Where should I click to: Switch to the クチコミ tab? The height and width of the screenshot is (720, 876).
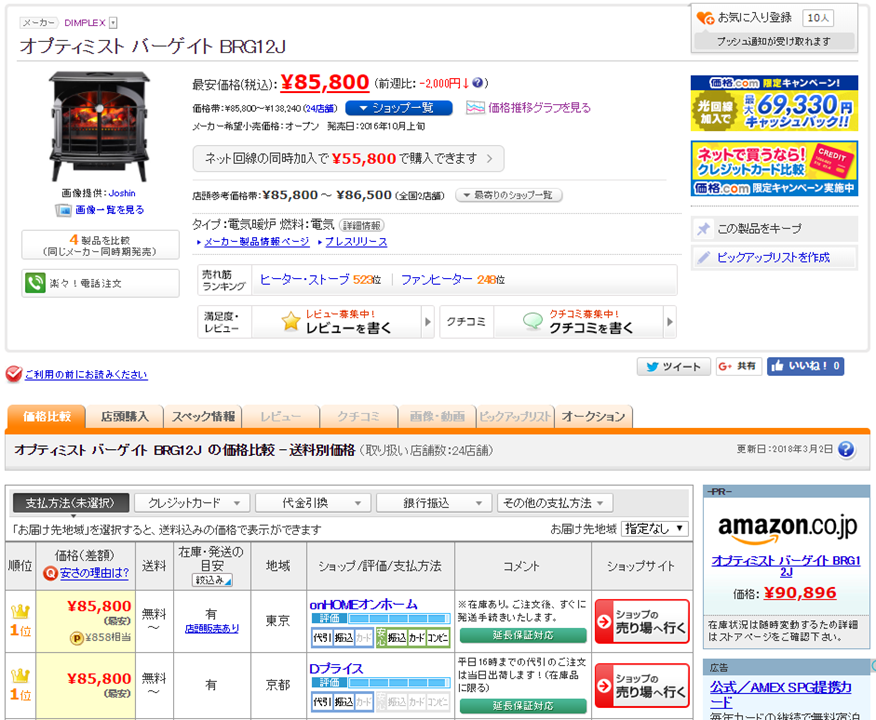359,416
